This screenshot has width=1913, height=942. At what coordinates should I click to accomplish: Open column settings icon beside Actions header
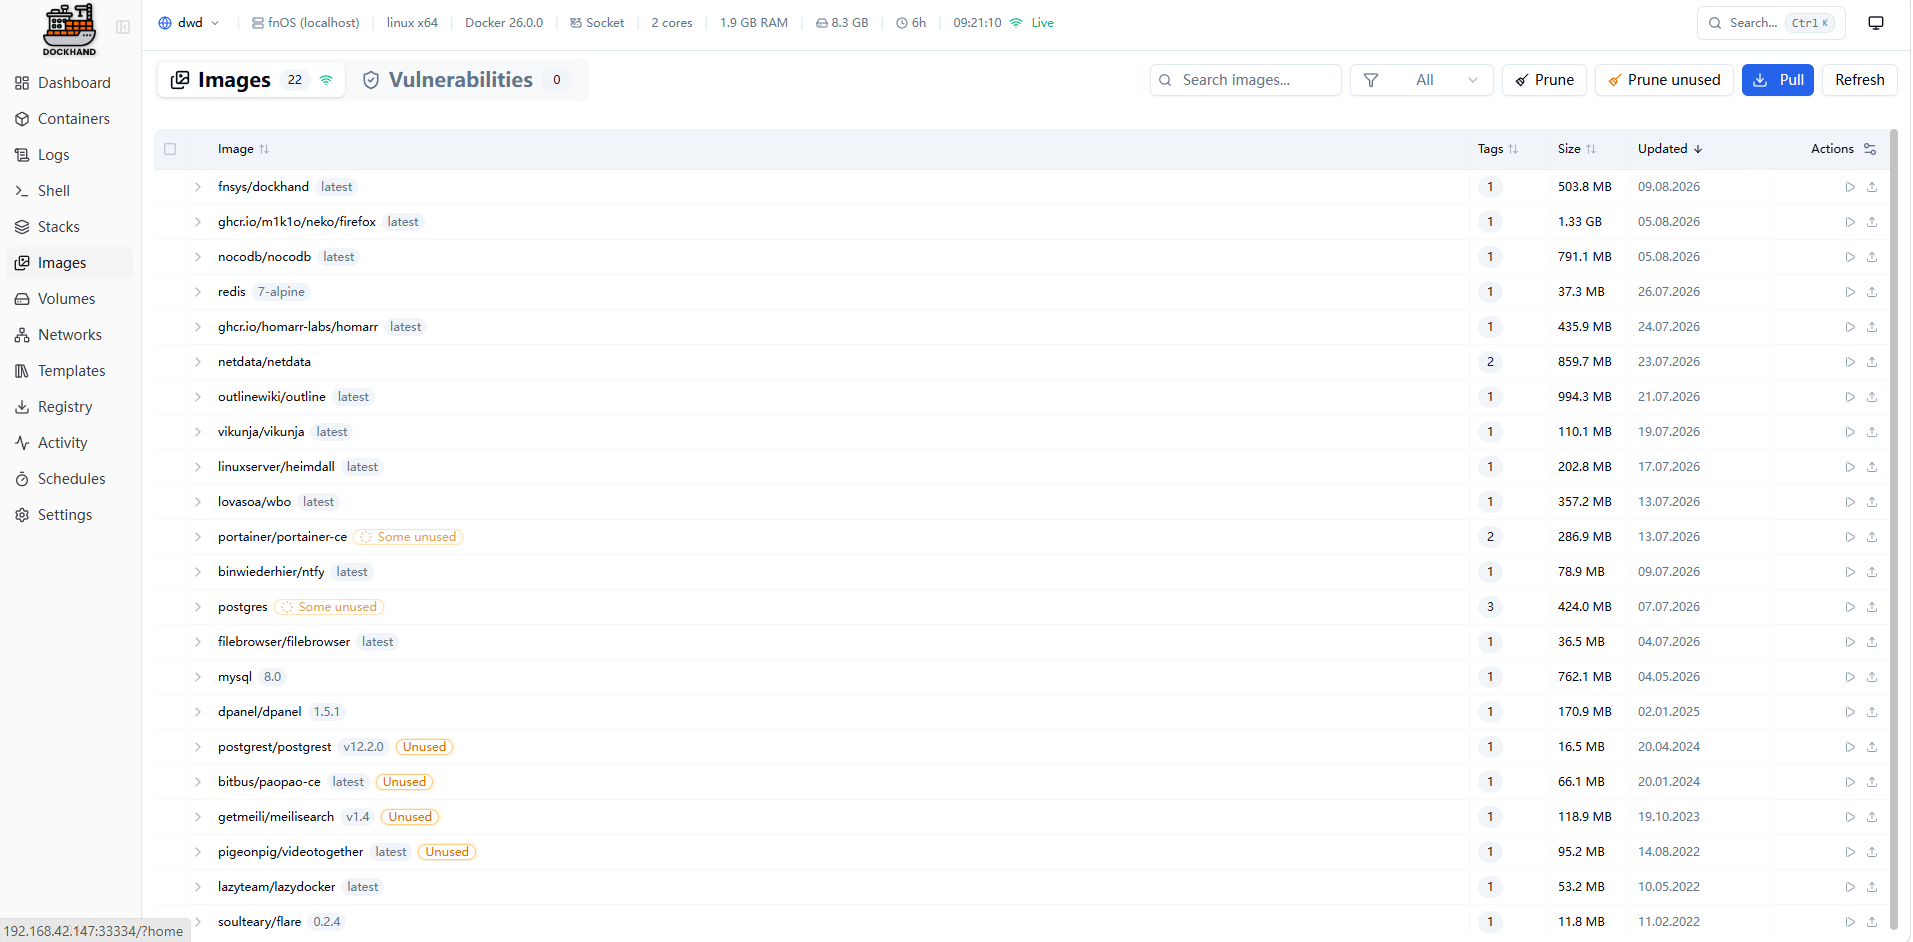tap(1870, 149)
